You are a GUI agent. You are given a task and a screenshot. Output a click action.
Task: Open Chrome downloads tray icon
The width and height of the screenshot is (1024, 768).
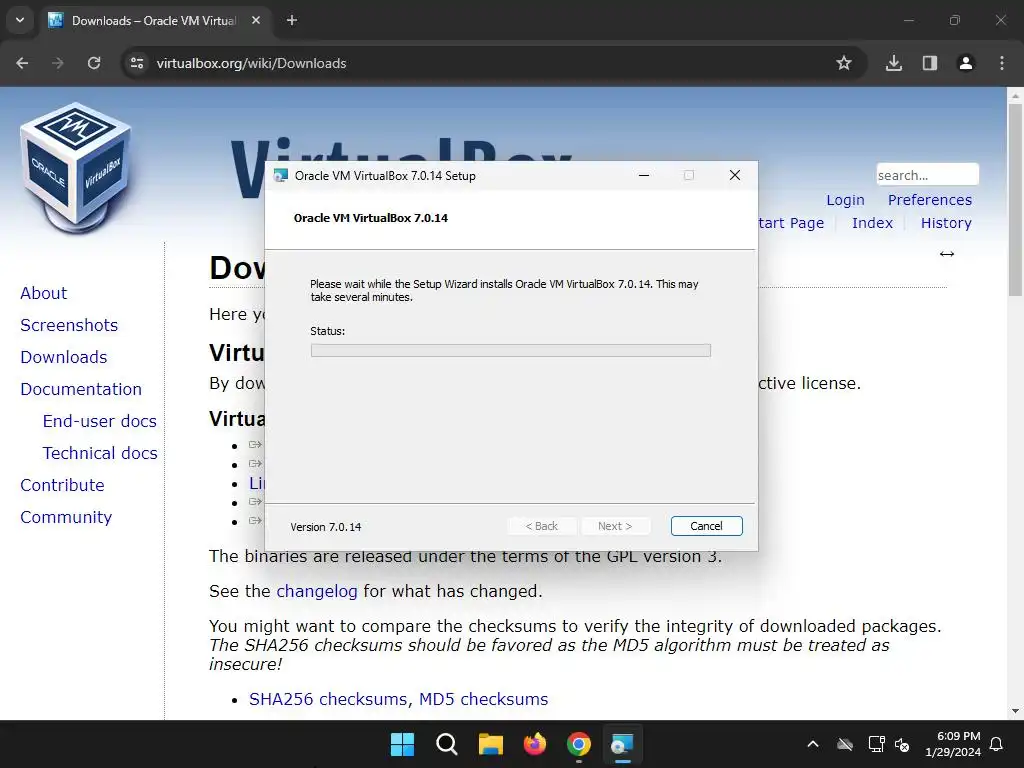(x=894, y=63)
